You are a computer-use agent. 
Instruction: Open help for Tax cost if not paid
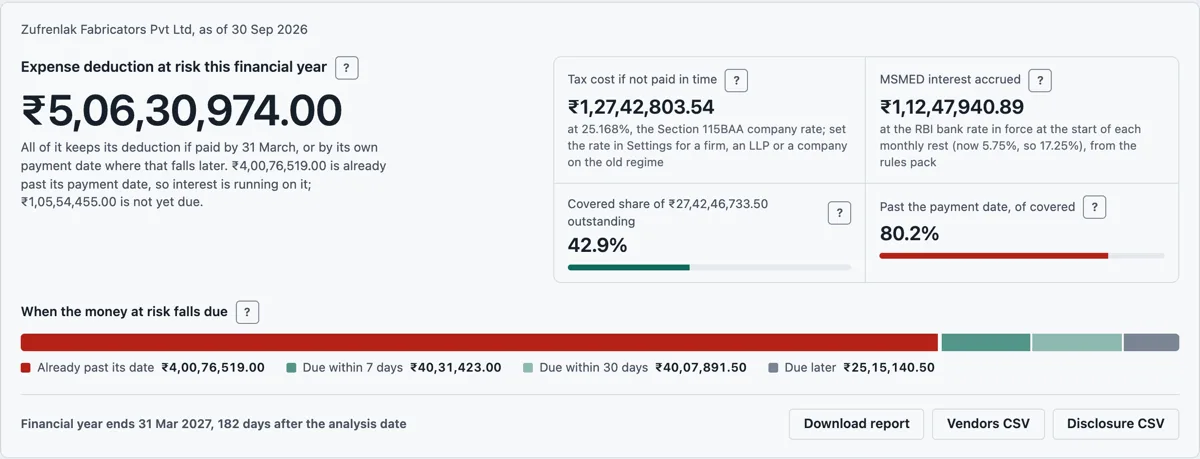tap(737, 80)
